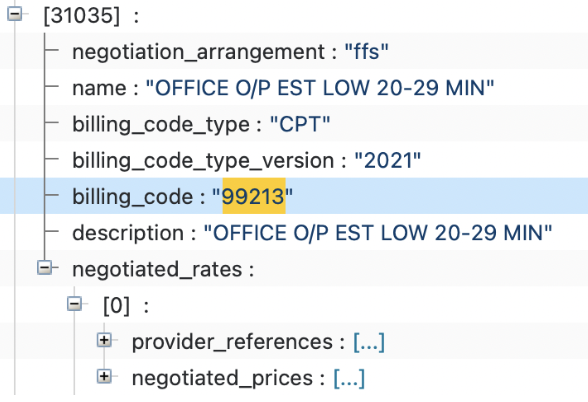Click the highlighted 99213 value

coord(254,196)
